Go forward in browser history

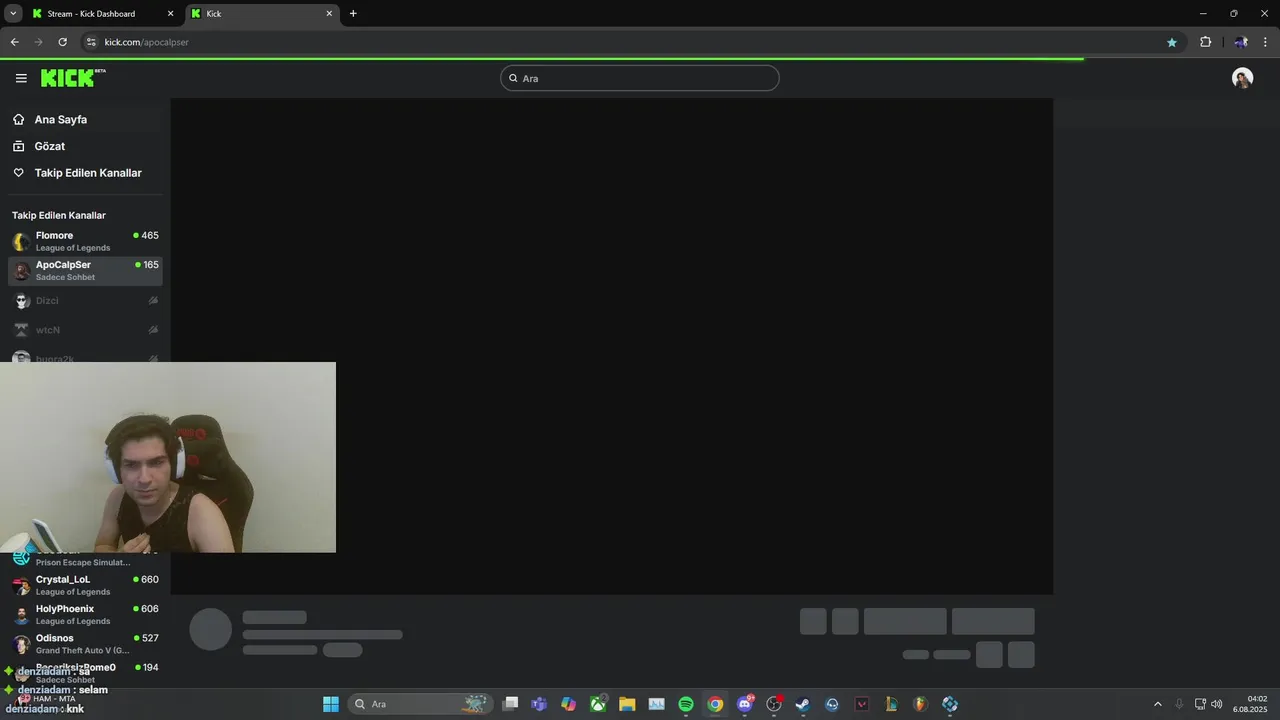pyautogui.click(x=38, y=42)
